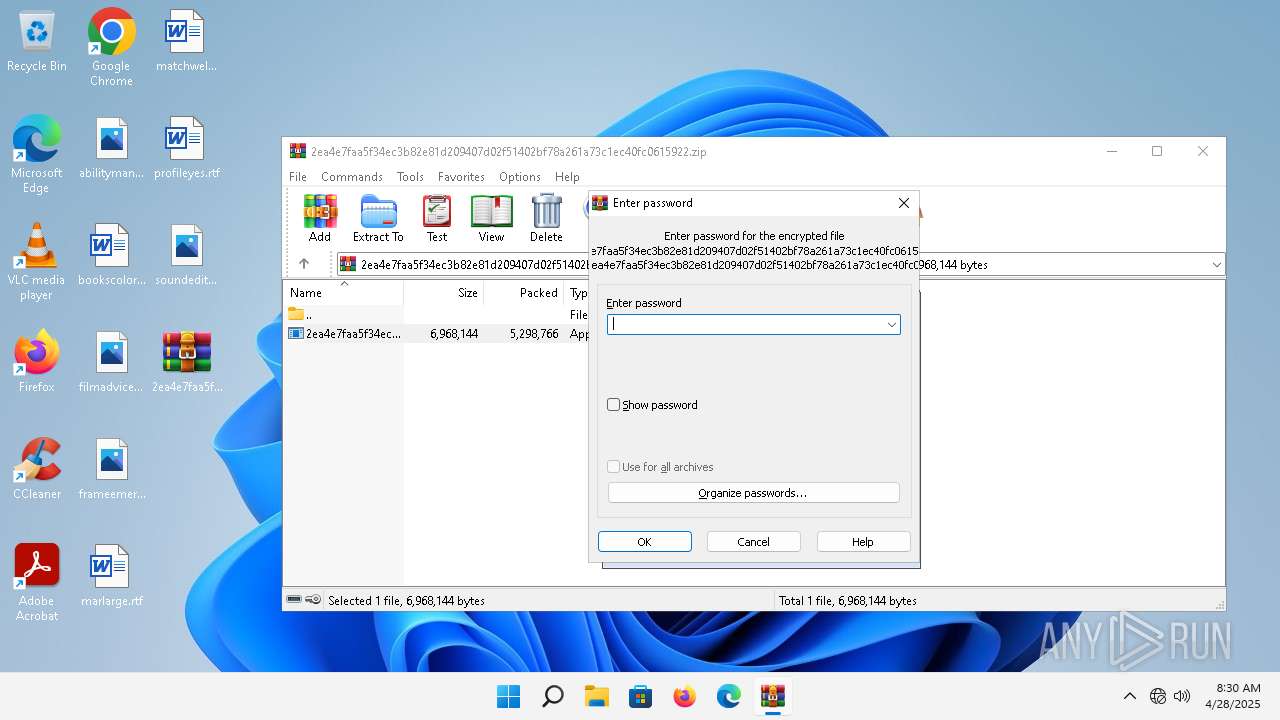Select the soundedit image file icon

tap(186, 256)
